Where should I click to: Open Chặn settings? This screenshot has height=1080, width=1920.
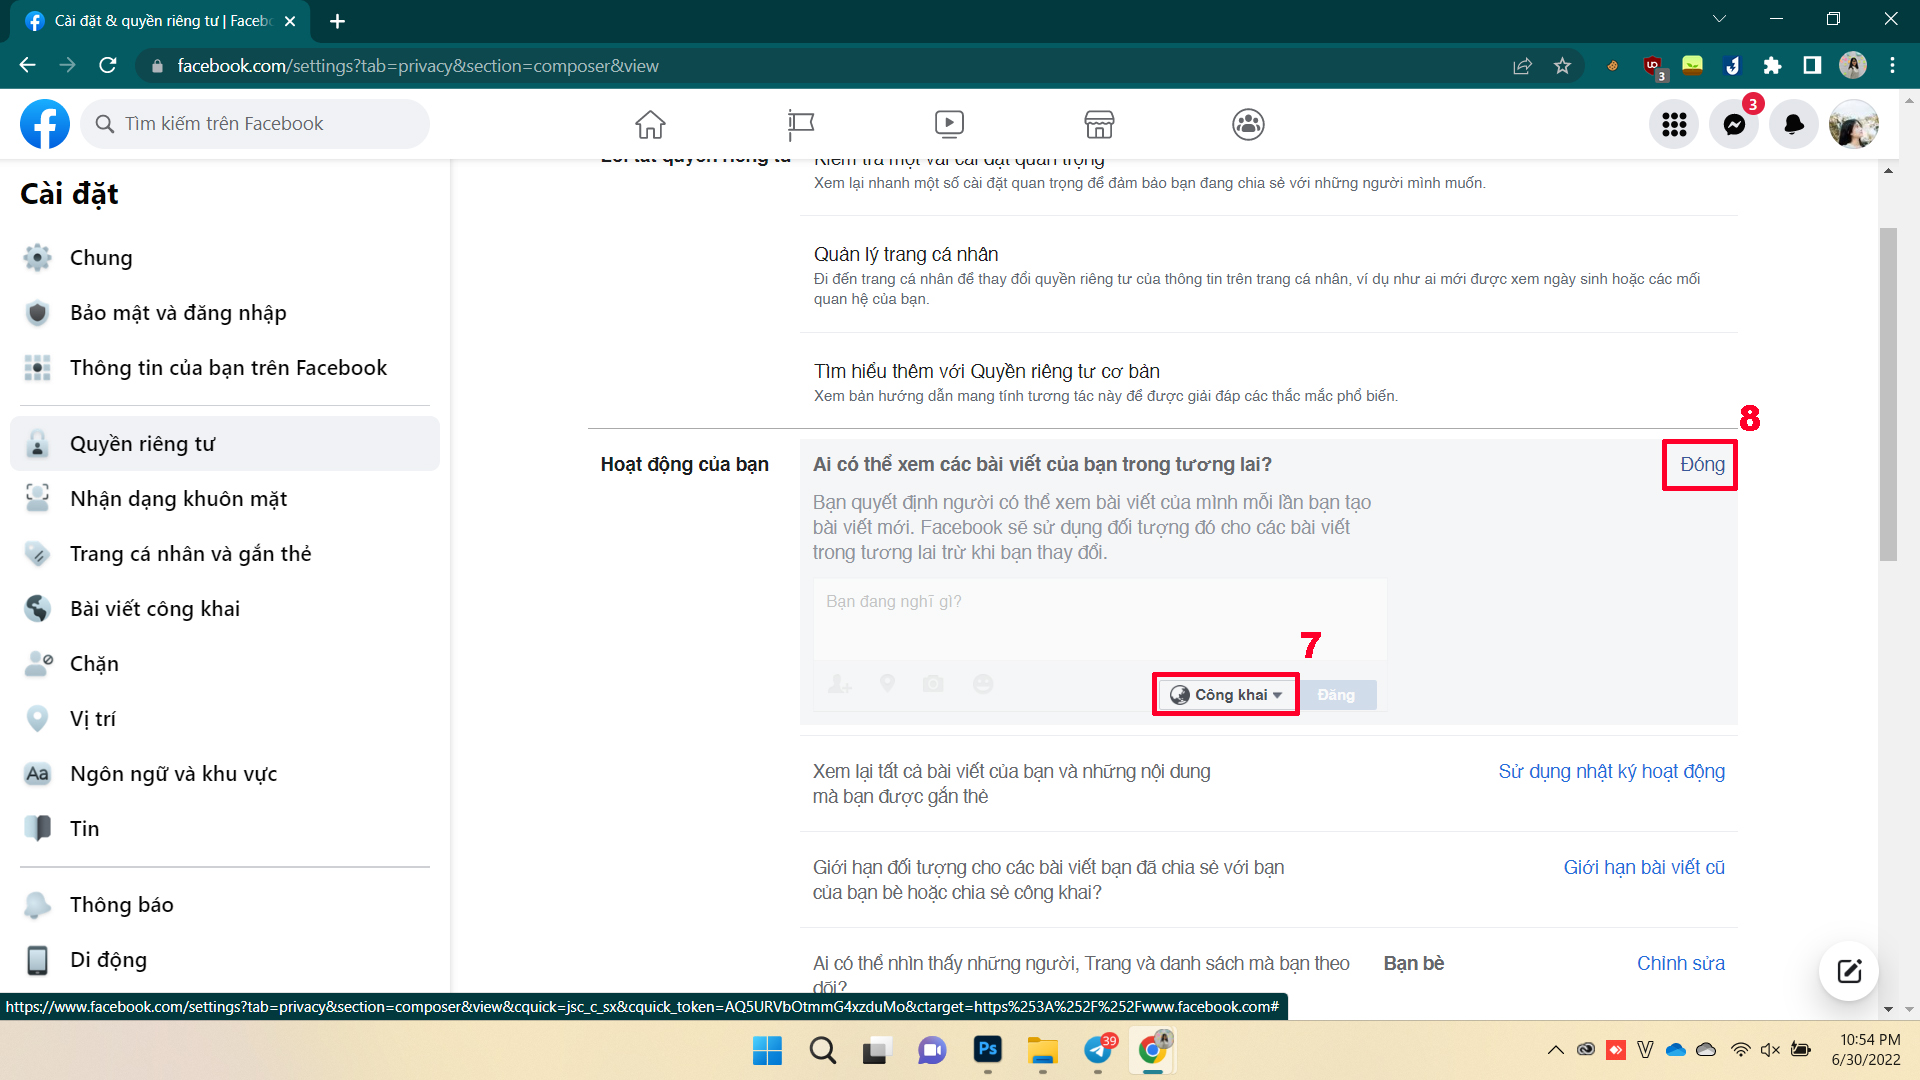click(x=225, y=664)
